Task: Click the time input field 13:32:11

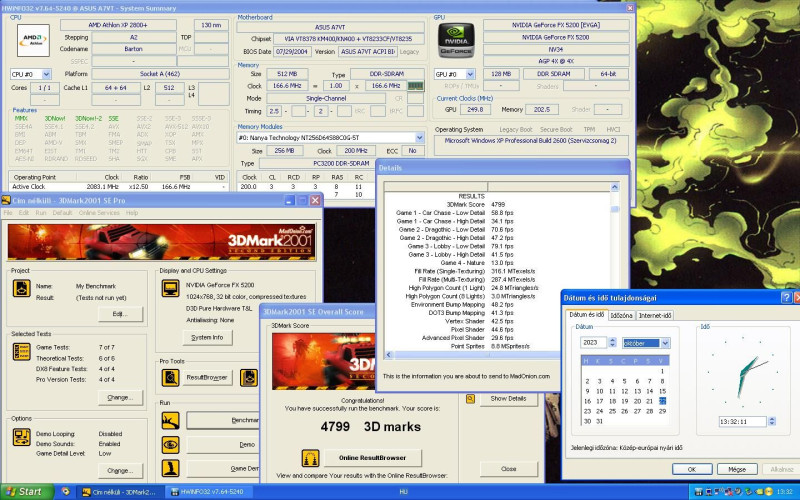Action: [743, 421]
